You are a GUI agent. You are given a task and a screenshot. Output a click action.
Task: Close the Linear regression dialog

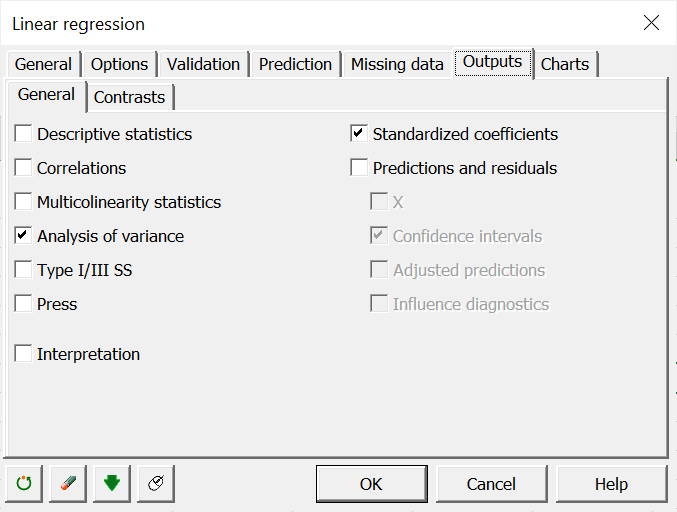[x=651, y=23]
